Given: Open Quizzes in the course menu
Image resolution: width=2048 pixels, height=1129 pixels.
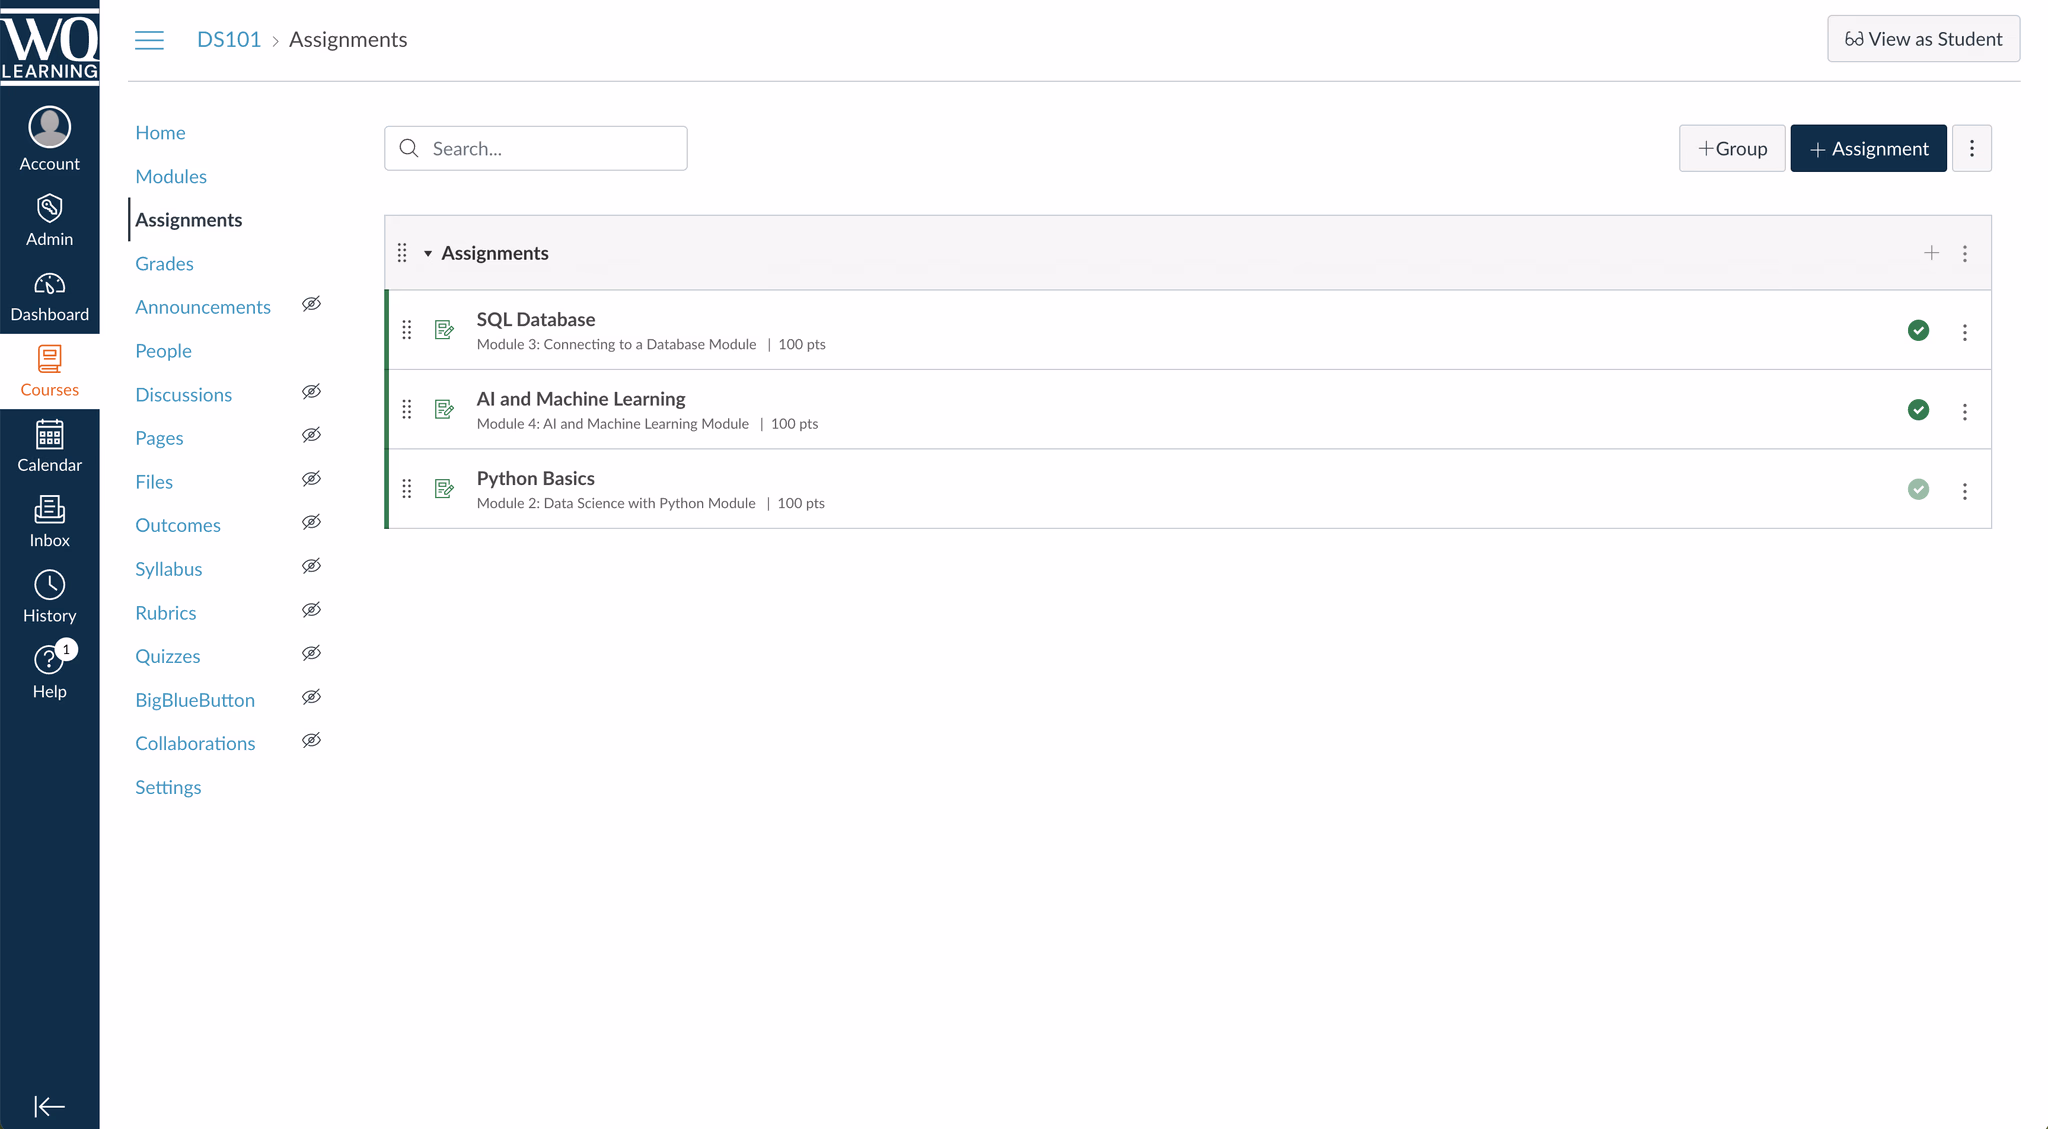Looking at the screenshot, I should (167, 656).
